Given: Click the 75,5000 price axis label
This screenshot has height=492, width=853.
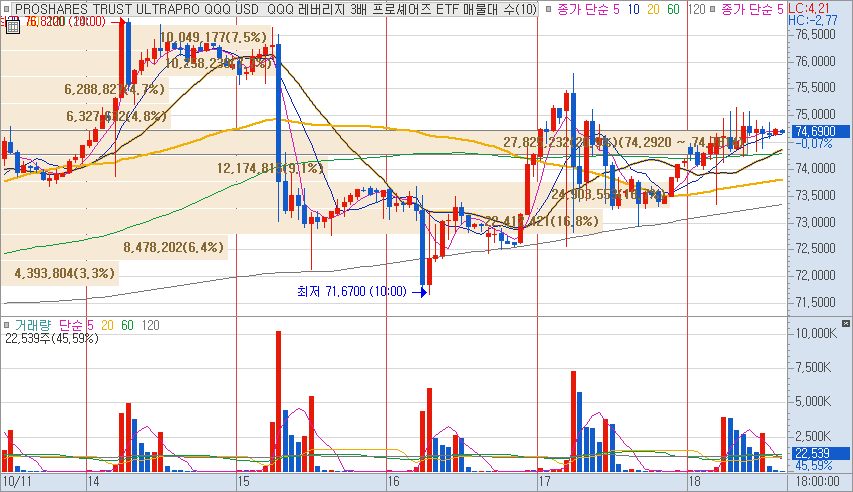Looking at the screenshot, I should (815, 88).
